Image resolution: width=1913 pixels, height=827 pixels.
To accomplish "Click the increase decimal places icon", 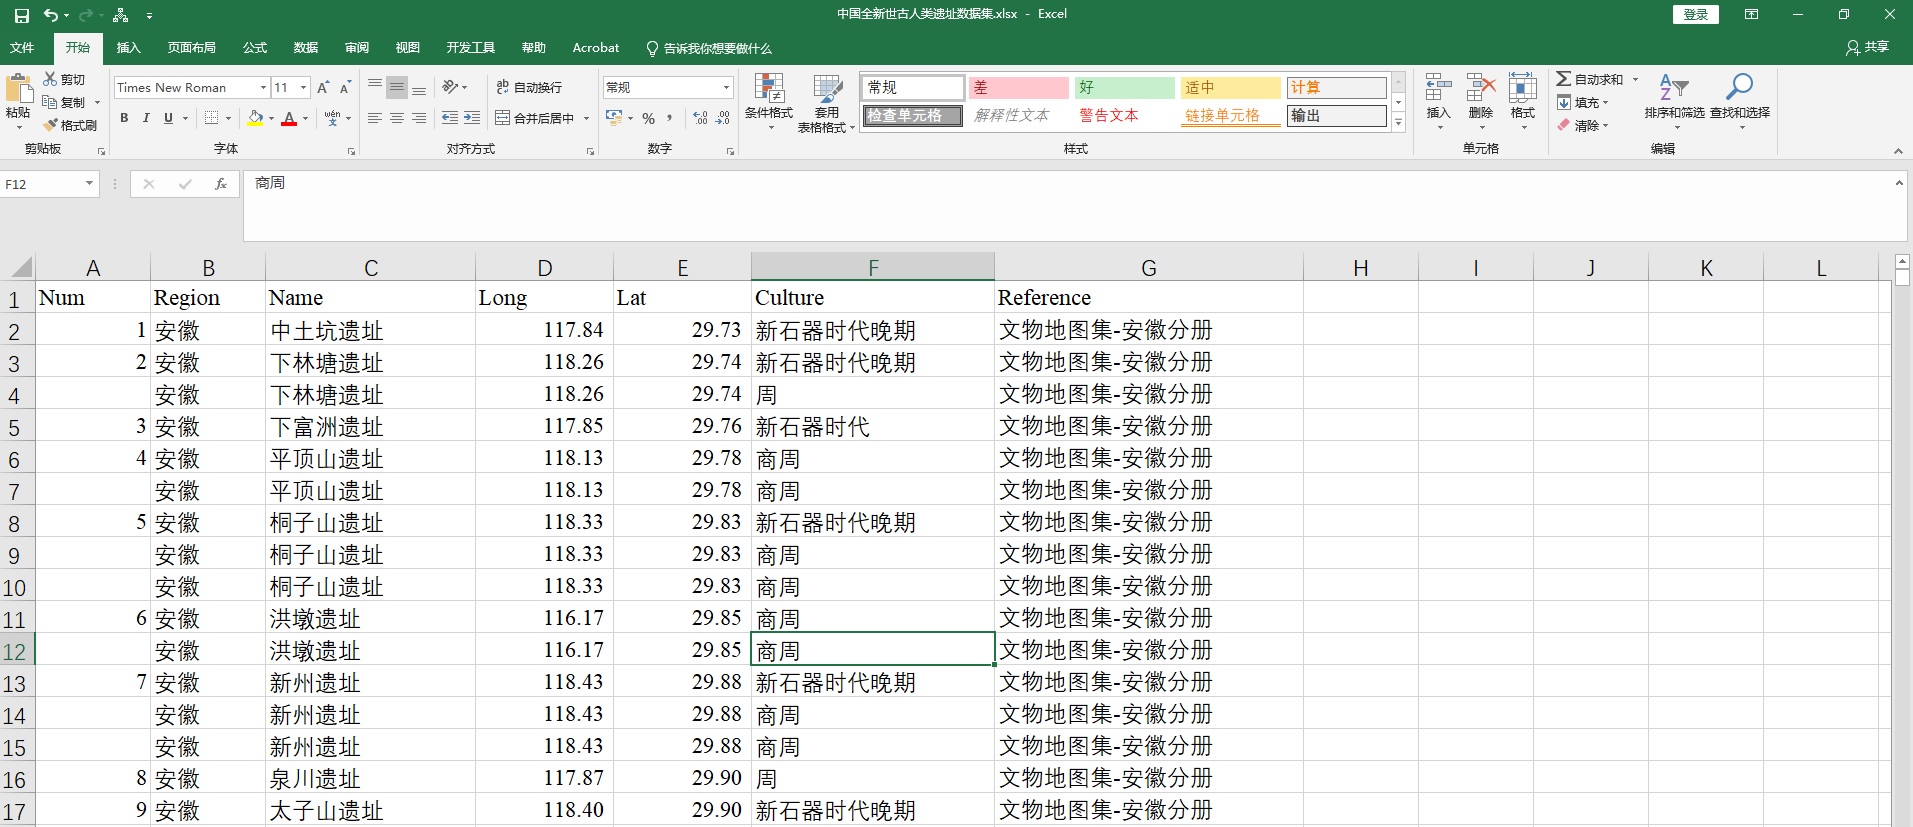I will tap(700, 118).
